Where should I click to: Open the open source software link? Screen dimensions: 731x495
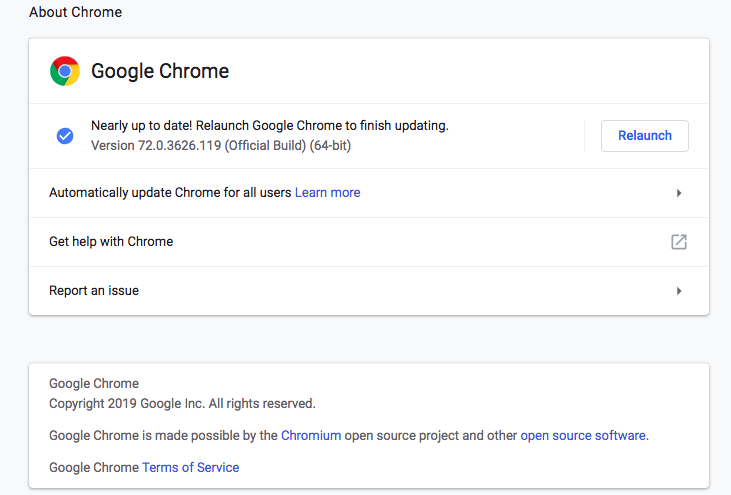(583, 435)
